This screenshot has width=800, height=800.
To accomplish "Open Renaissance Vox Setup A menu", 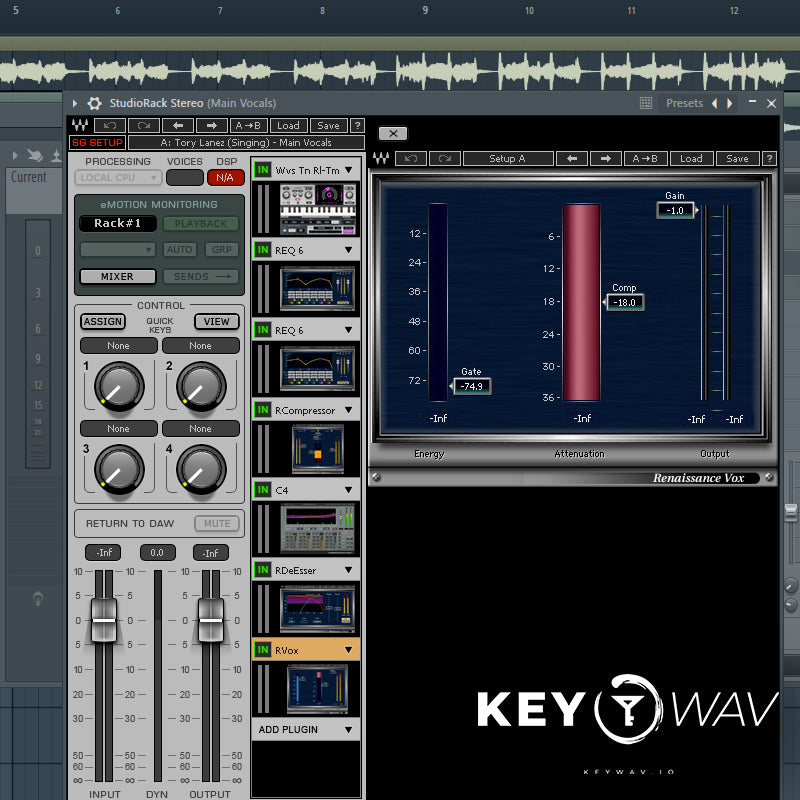I will (x=508, y=158).
